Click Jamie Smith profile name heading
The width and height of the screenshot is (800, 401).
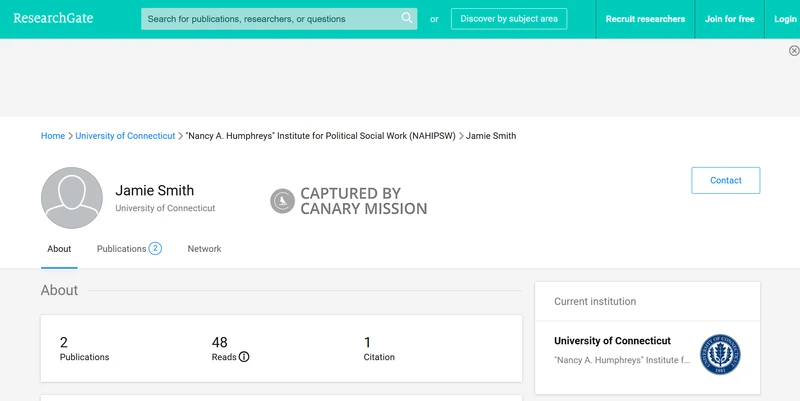[155, 190]
